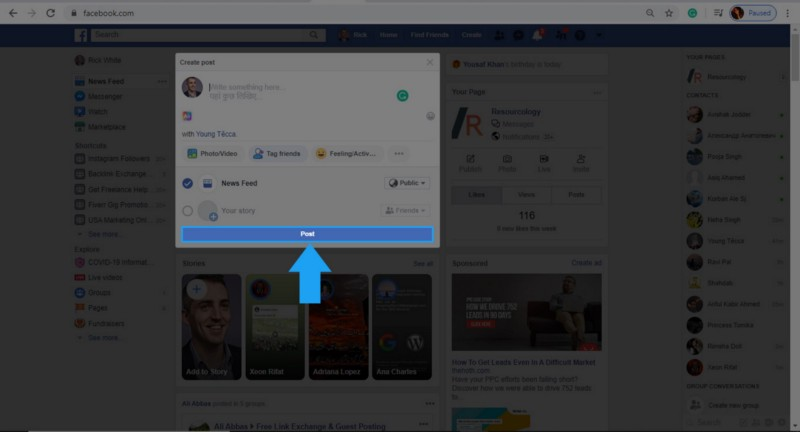Open COVID-19 Information in Explore
This screenshot has width=800, height=432.
coord(112,262)
